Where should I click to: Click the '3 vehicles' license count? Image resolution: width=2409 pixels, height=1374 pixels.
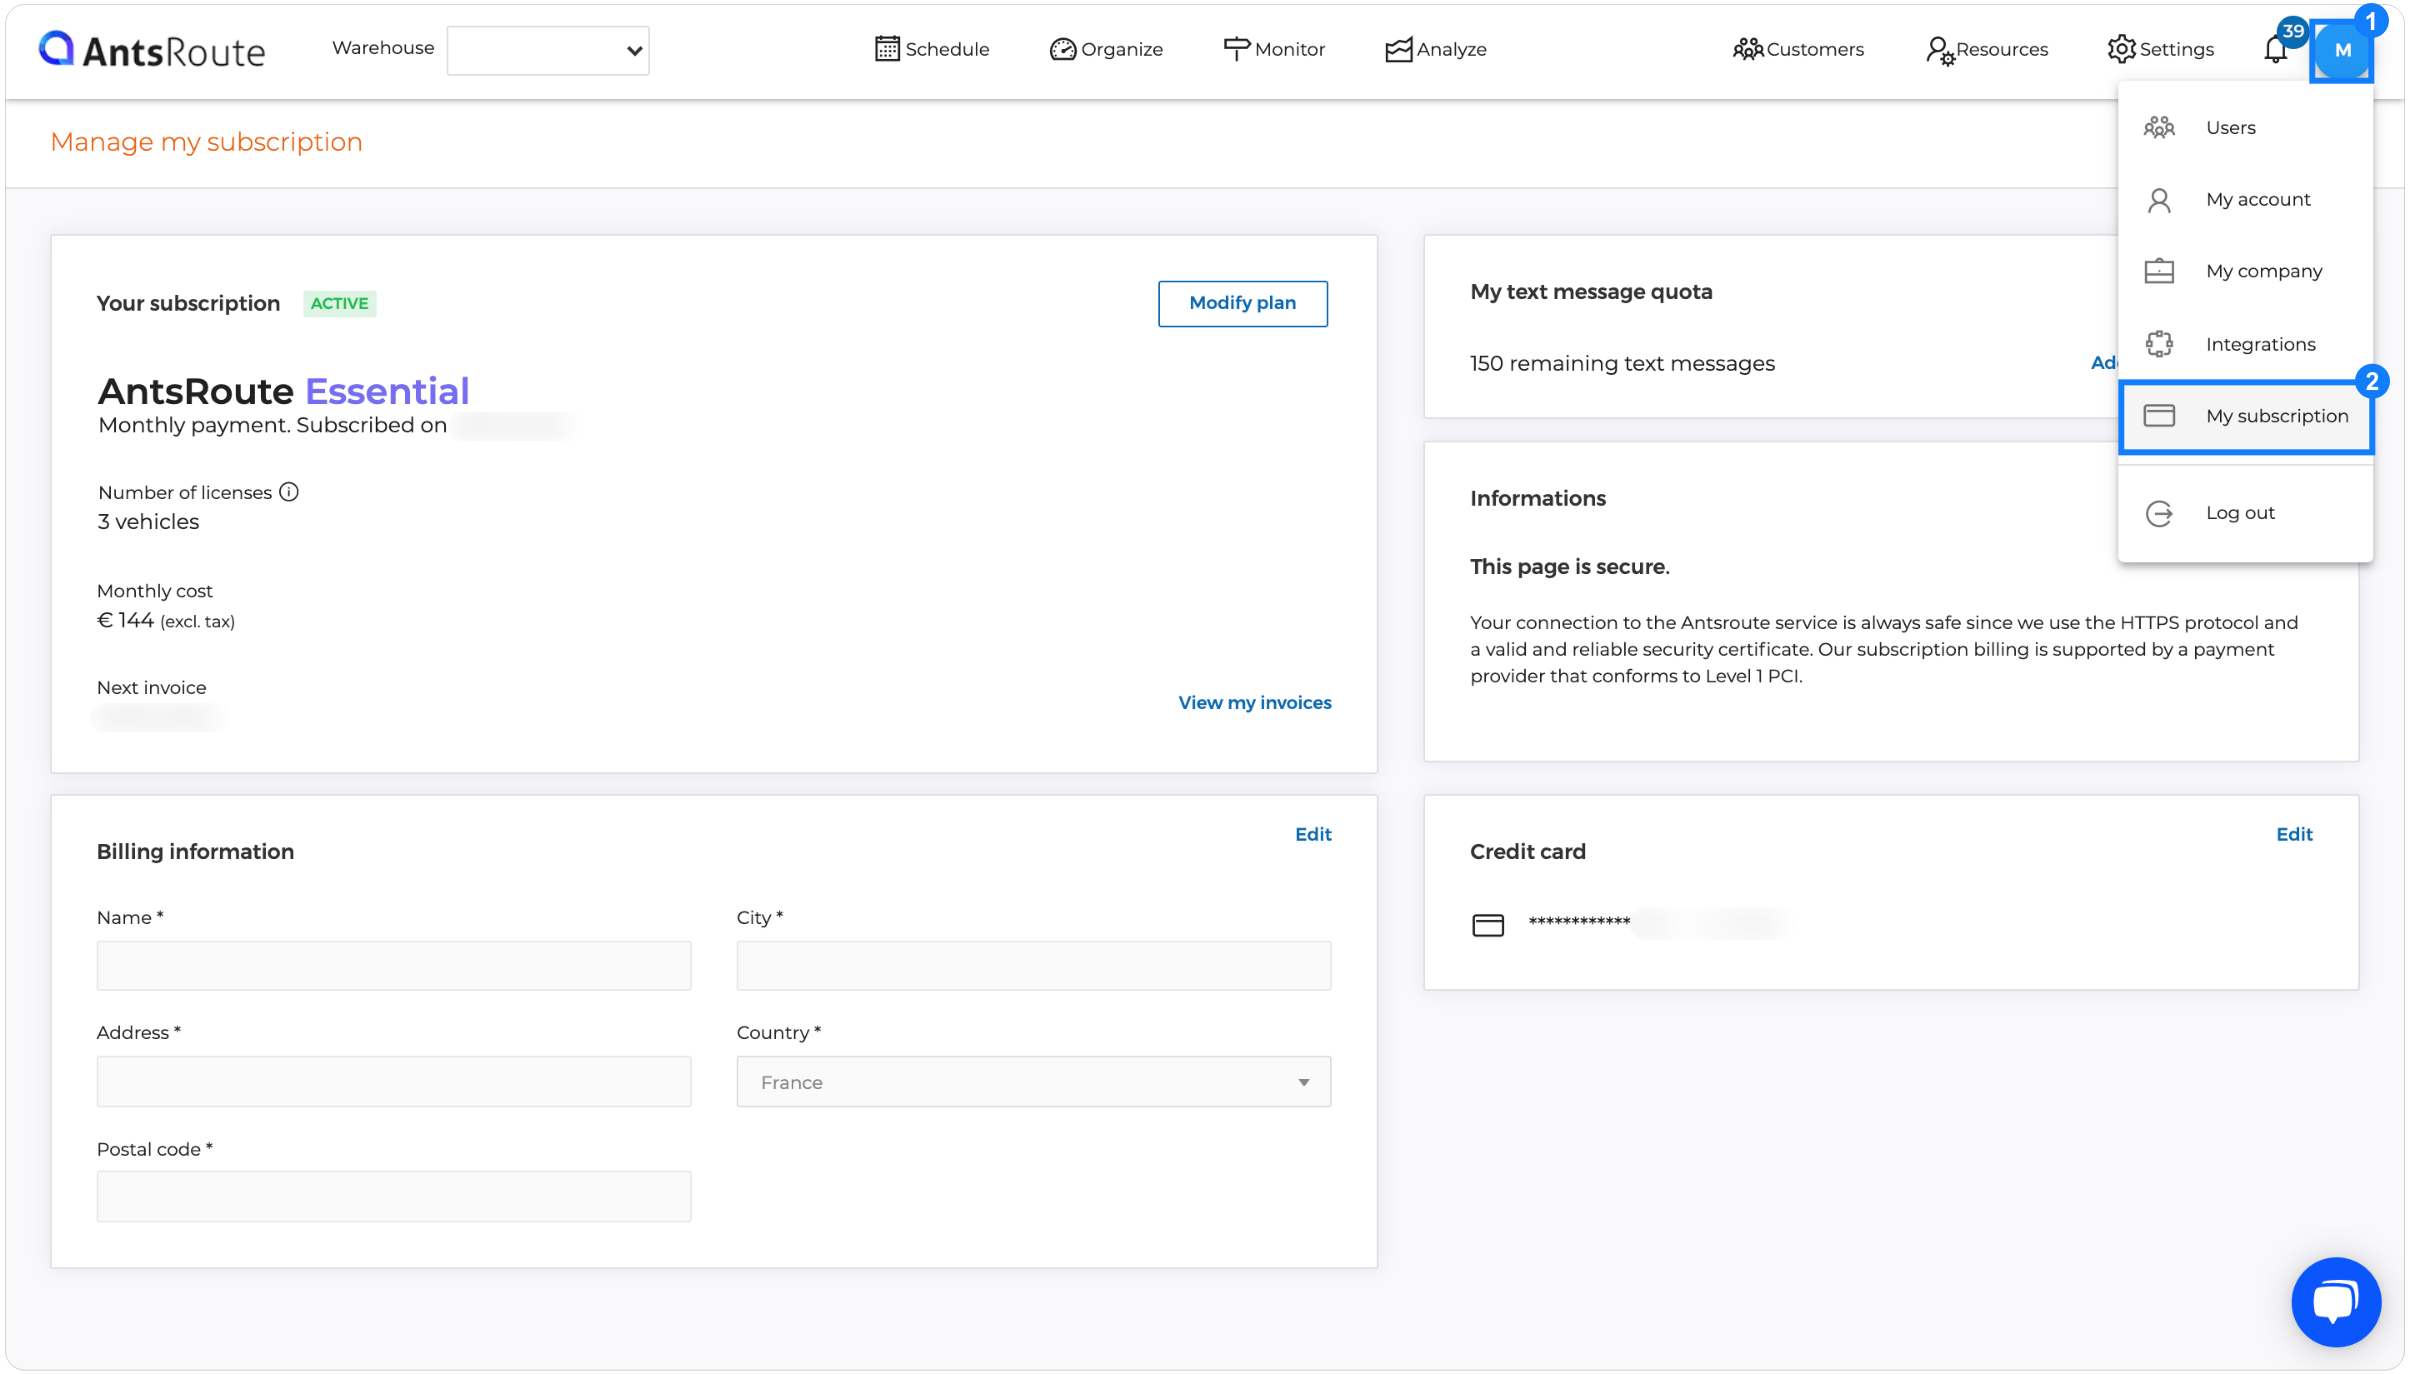coord(148,522)
